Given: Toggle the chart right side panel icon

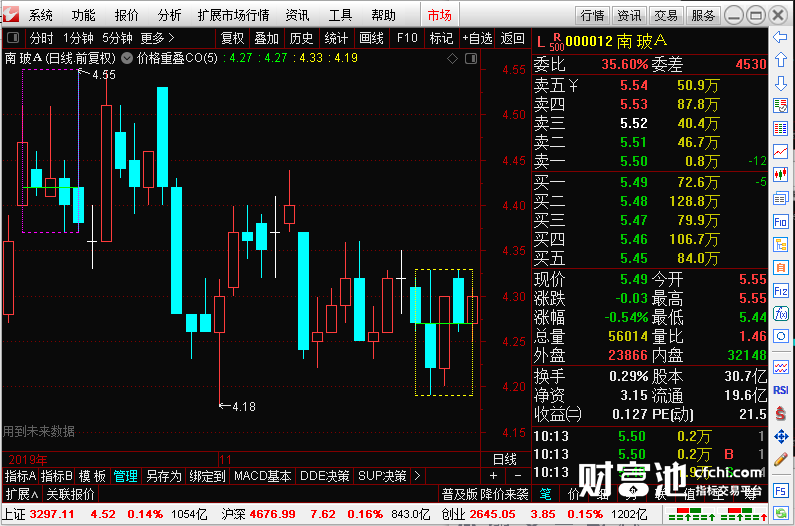Looking at the screenshot, I should [471, 59].
